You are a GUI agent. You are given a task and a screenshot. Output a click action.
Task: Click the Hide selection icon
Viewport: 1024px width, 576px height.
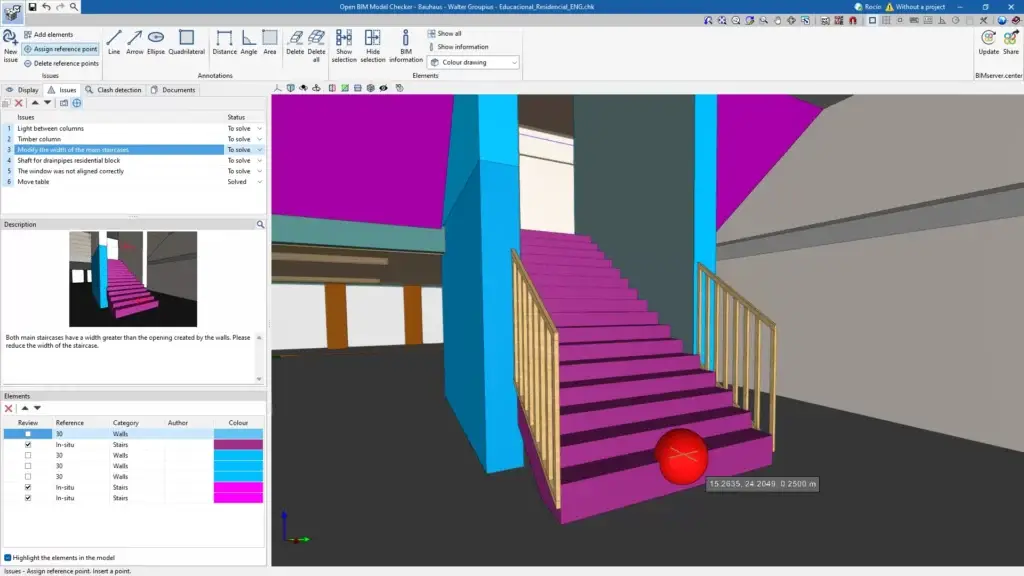(373, 44)
